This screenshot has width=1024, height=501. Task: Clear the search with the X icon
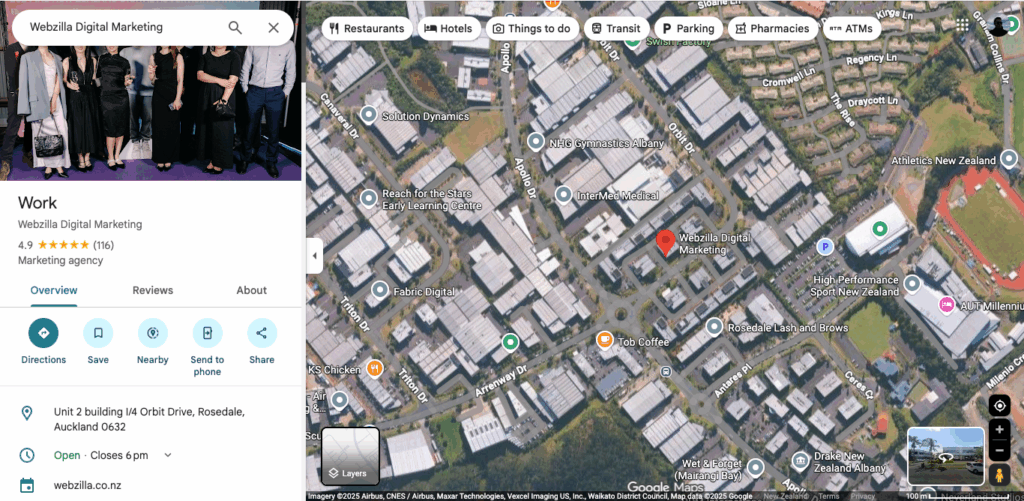[274, 27]
